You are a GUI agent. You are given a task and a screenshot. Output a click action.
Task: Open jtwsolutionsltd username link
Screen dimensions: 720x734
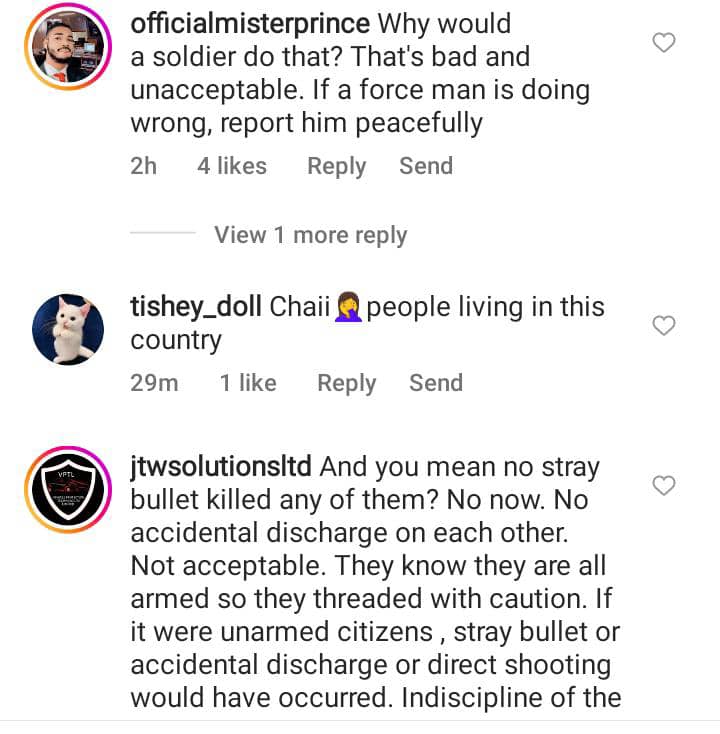click(x=222, y=466)
